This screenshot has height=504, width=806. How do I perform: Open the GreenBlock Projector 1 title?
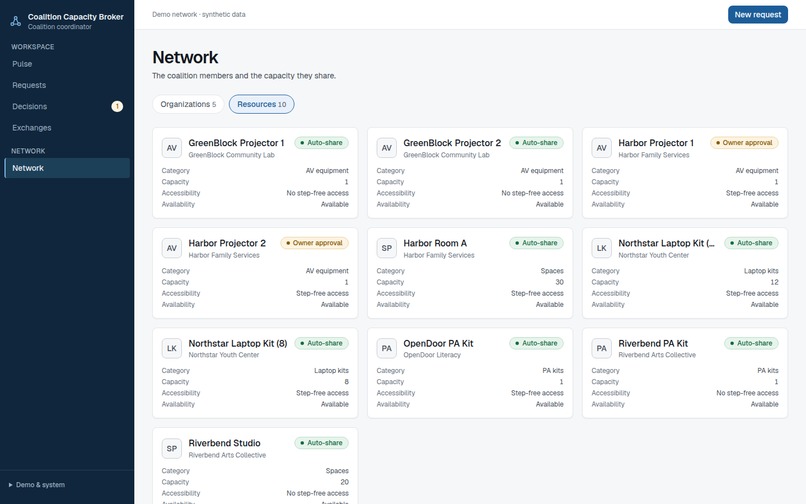236,143
